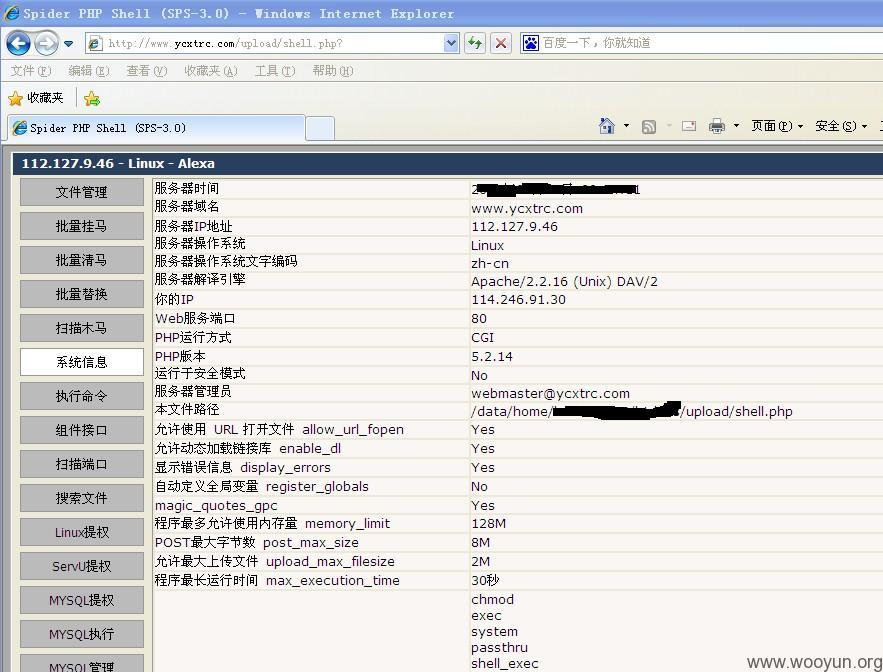
Task: Click the upload_max_filesize value 2M
Action: point(480,562)
